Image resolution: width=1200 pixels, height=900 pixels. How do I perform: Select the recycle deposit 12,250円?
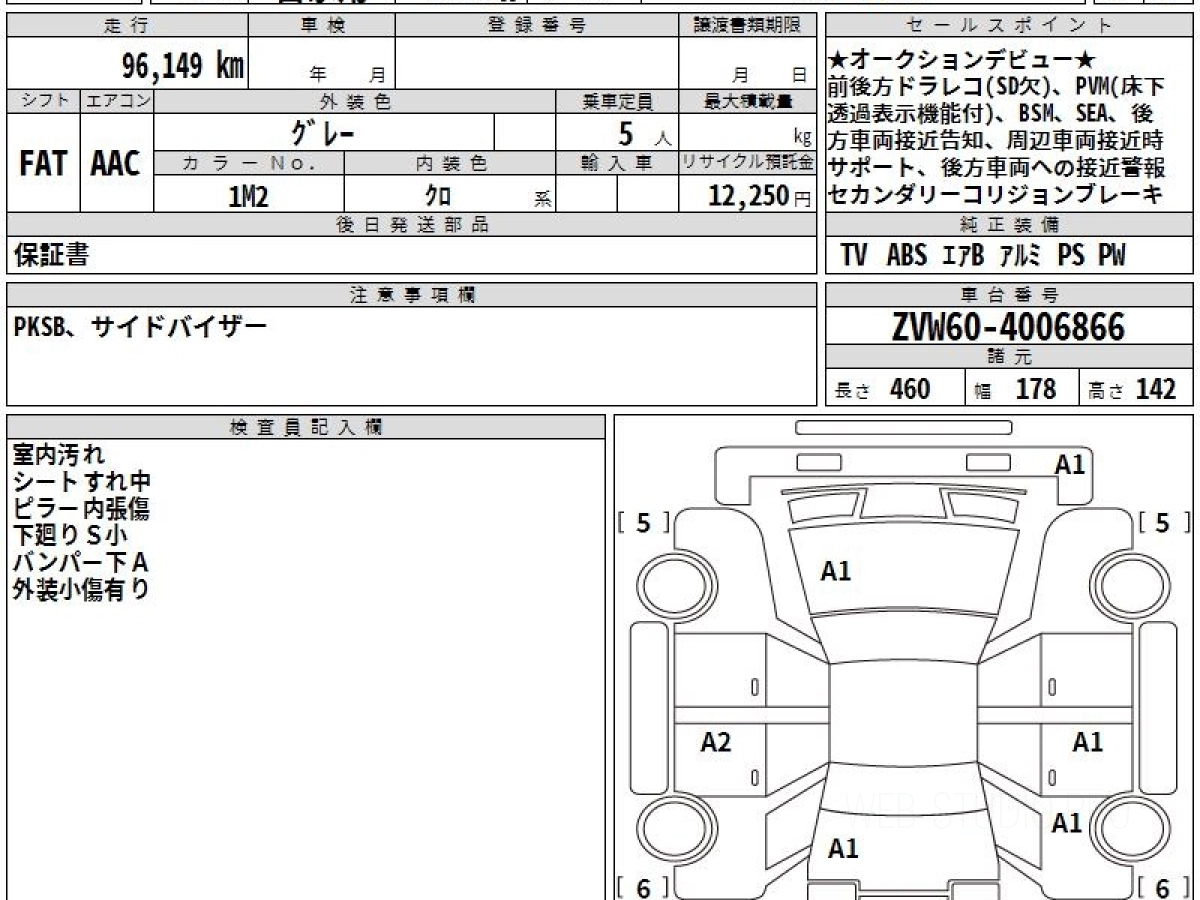pos(760,196)
